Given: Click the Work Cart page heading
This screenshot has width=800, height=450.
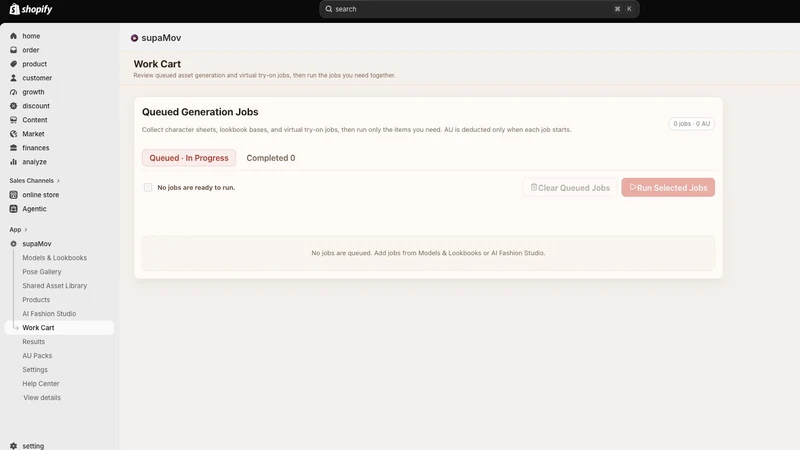Looking at the screenshot, I should [x=157, y=64].
